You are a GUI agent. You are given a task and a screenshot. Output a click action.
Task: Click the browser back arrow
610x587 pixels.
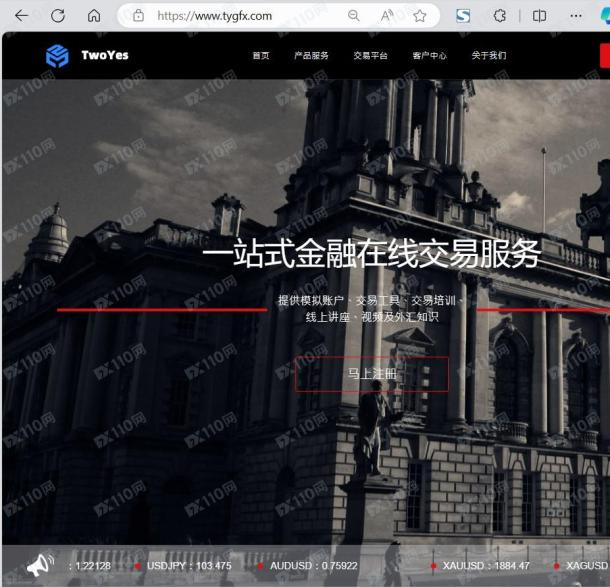coord(21,16)
